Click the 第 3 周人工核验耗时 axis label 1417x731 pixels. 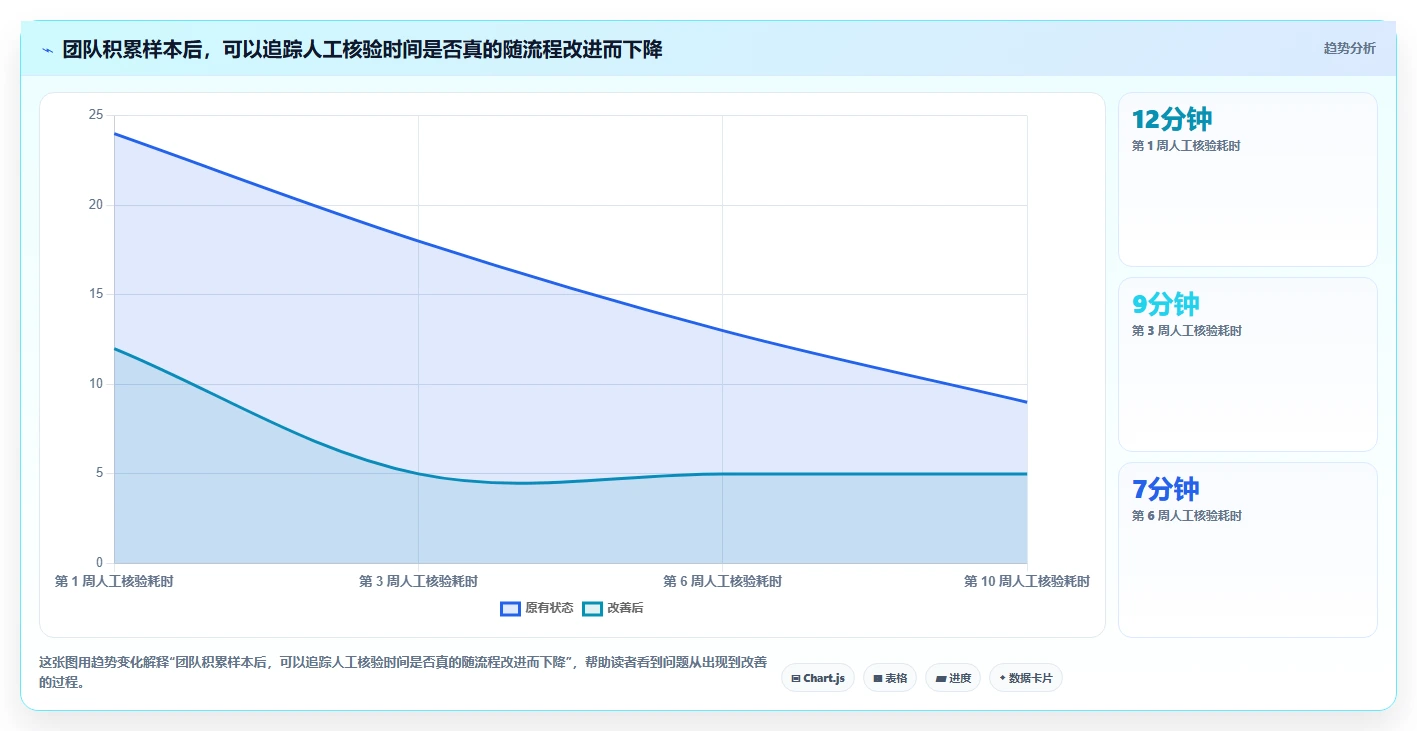tap(418, 581)
